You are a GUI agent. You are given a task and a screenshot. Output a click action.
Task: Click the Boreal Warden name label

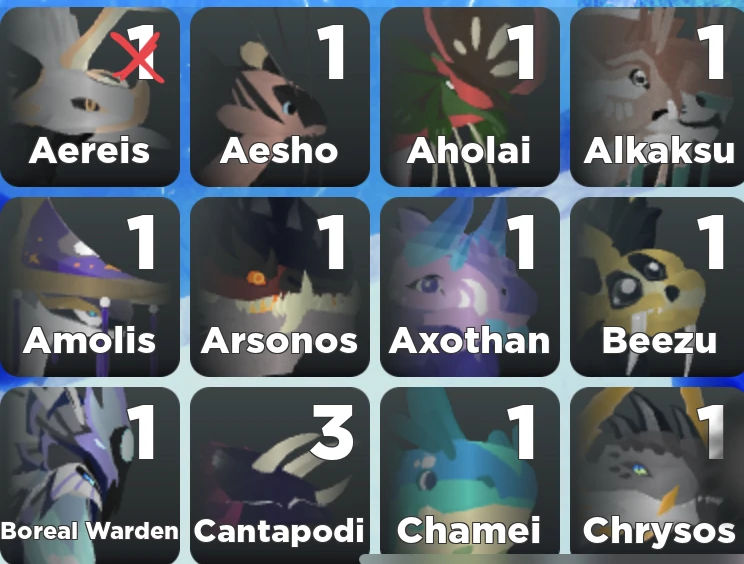[90, 531]
